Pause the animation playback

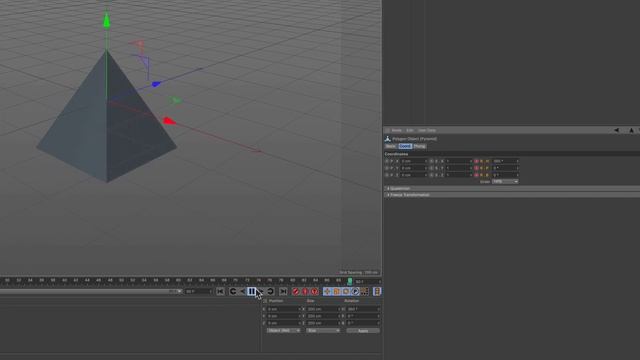pos(252,291)
